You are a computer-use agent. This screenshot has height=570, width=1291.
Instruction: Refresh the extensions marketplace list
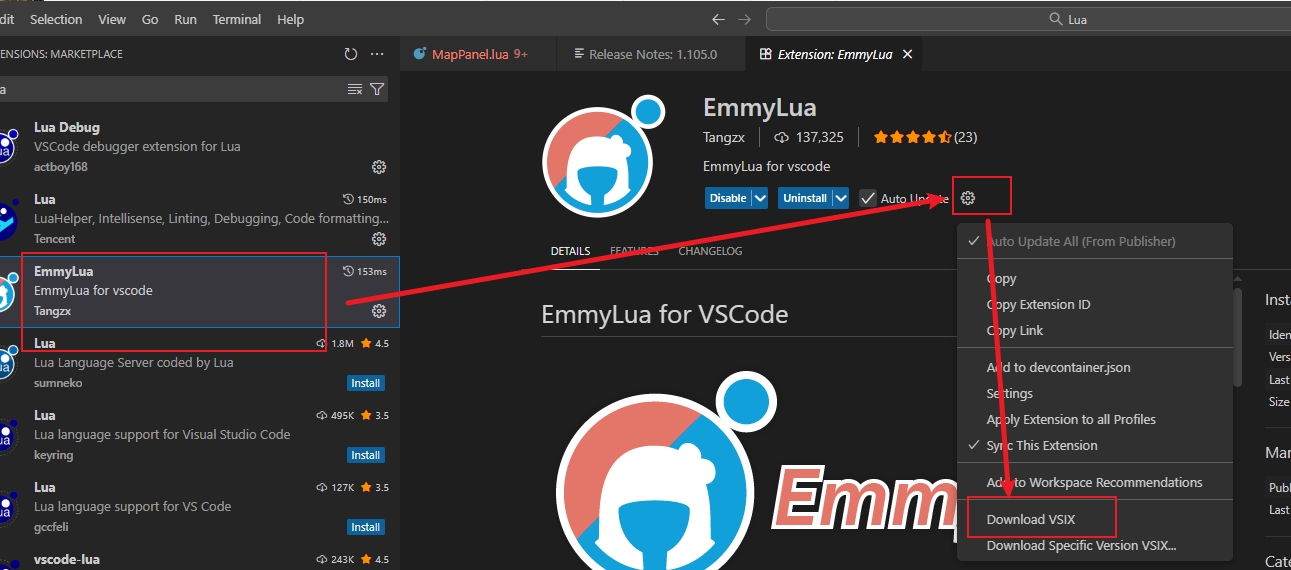click(350, 54)
